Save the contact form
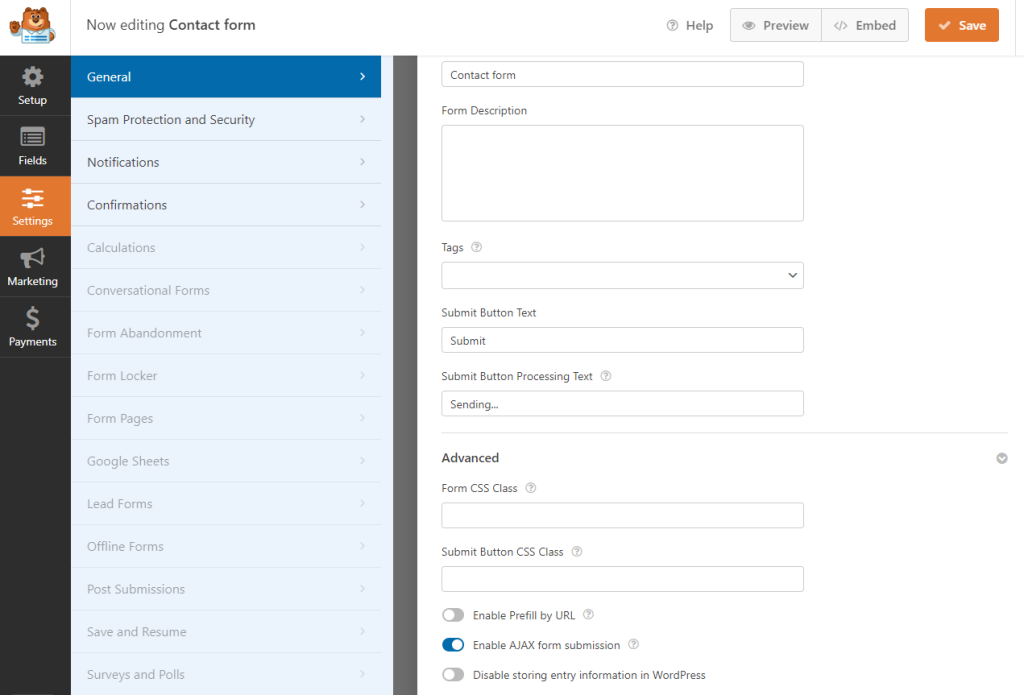 click(x=961, y=25)
